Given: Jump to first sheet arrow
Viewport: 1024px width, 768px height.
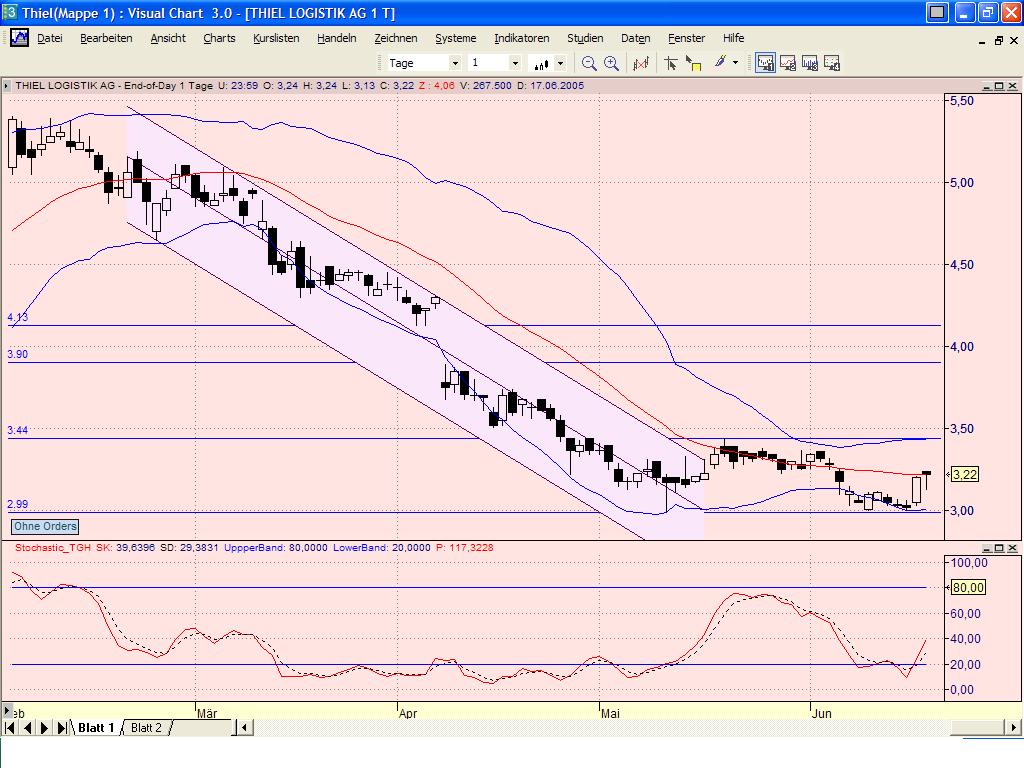Looking at the screenshot, I should pos(10,728).
